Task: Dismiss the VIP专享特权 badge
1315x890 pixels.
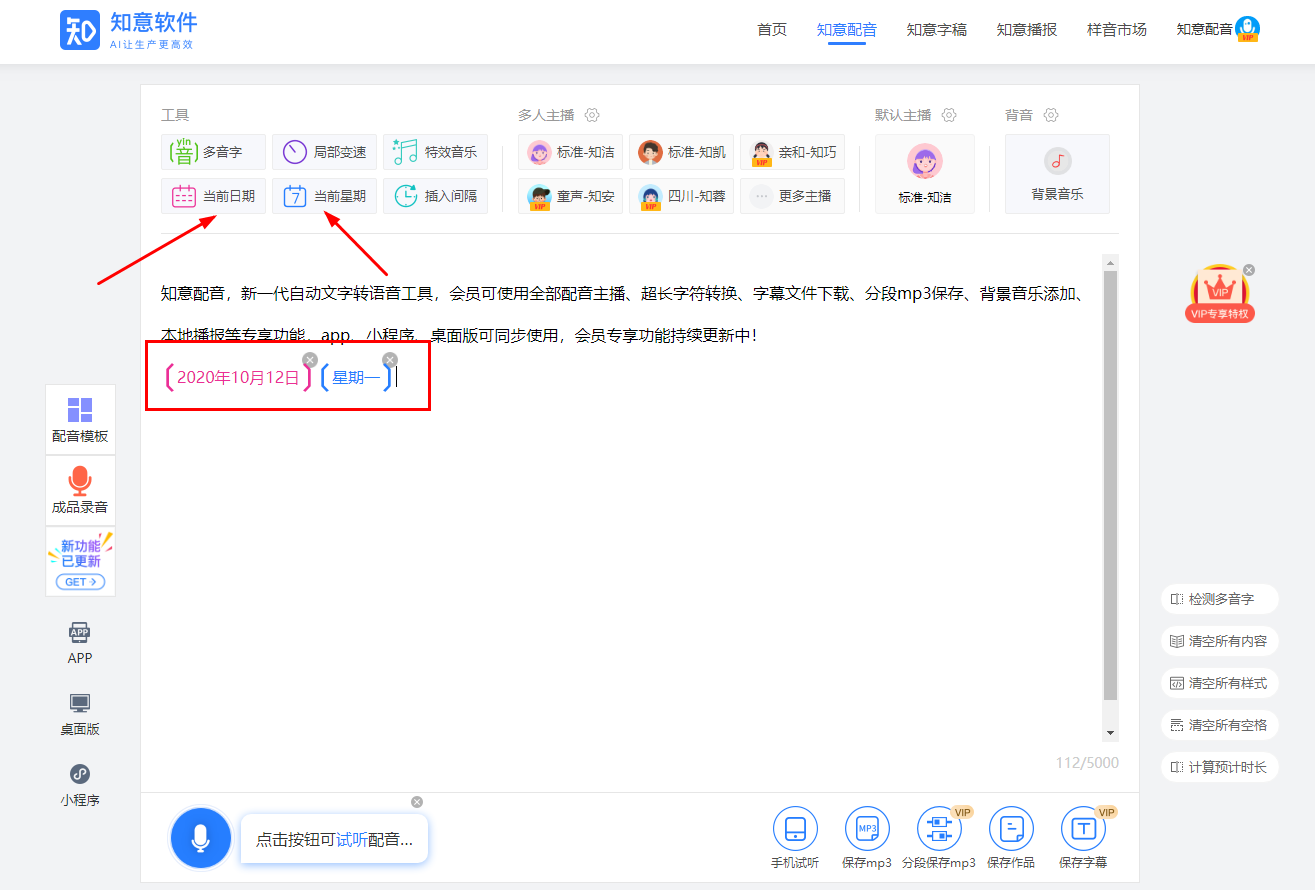Action: coord(1249,270)
